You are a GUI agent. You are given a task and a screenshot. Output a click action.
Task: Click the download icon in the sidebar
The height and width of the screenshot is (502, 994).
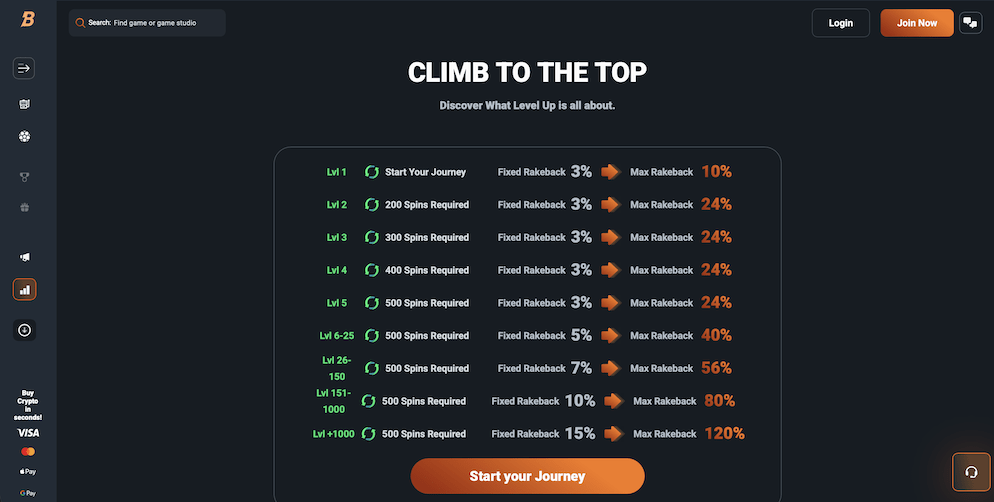(x=25, y=329)
